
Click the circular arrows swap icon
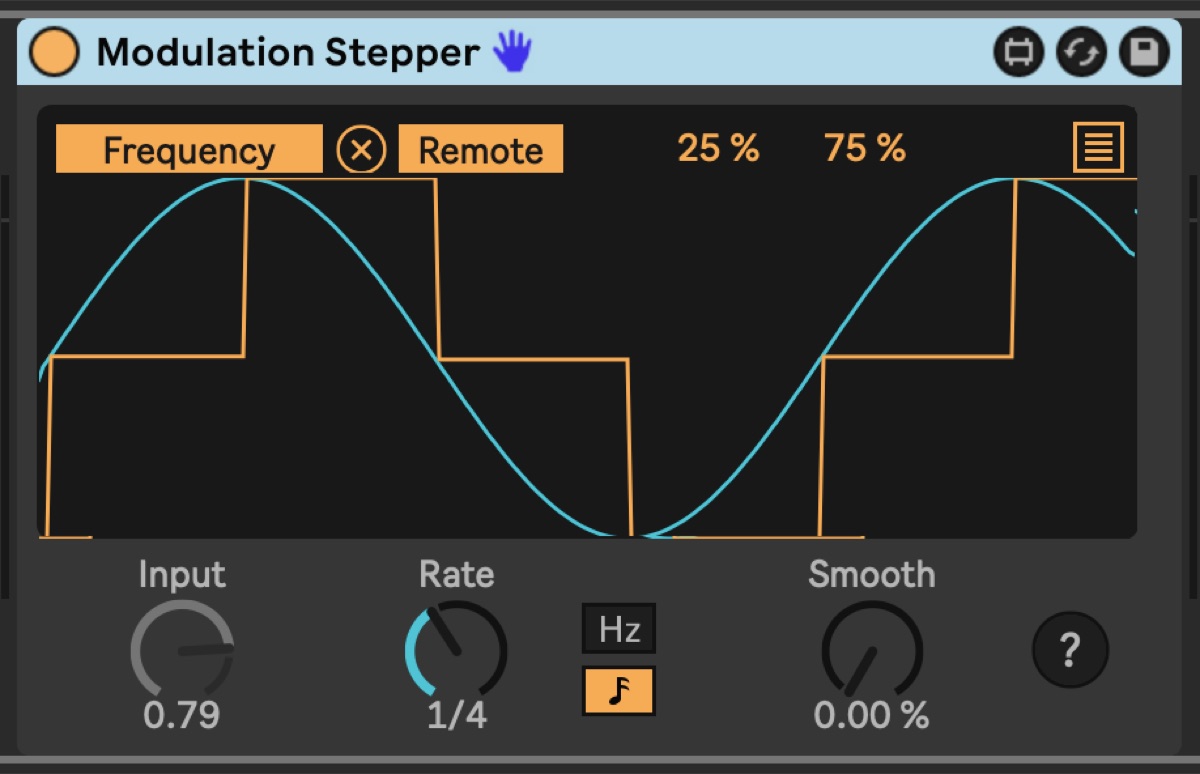click(1082, 53)
